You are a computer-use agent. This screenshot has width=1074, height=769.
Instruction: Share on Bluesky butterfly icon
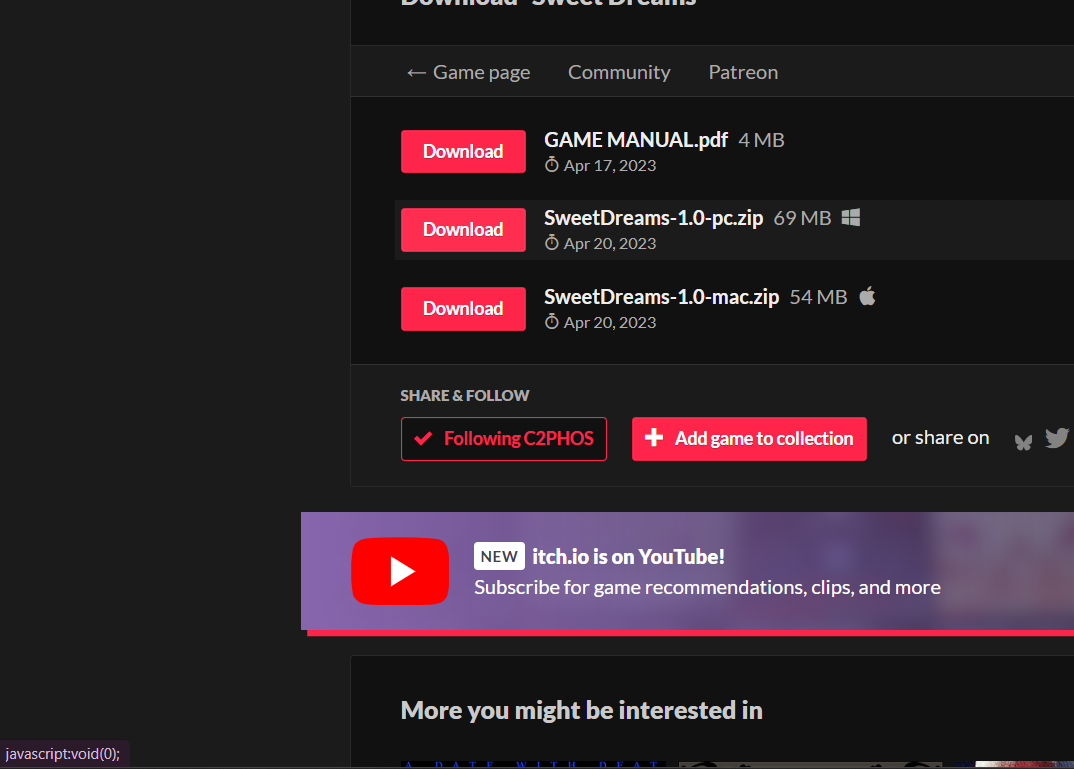point(1023,442)
